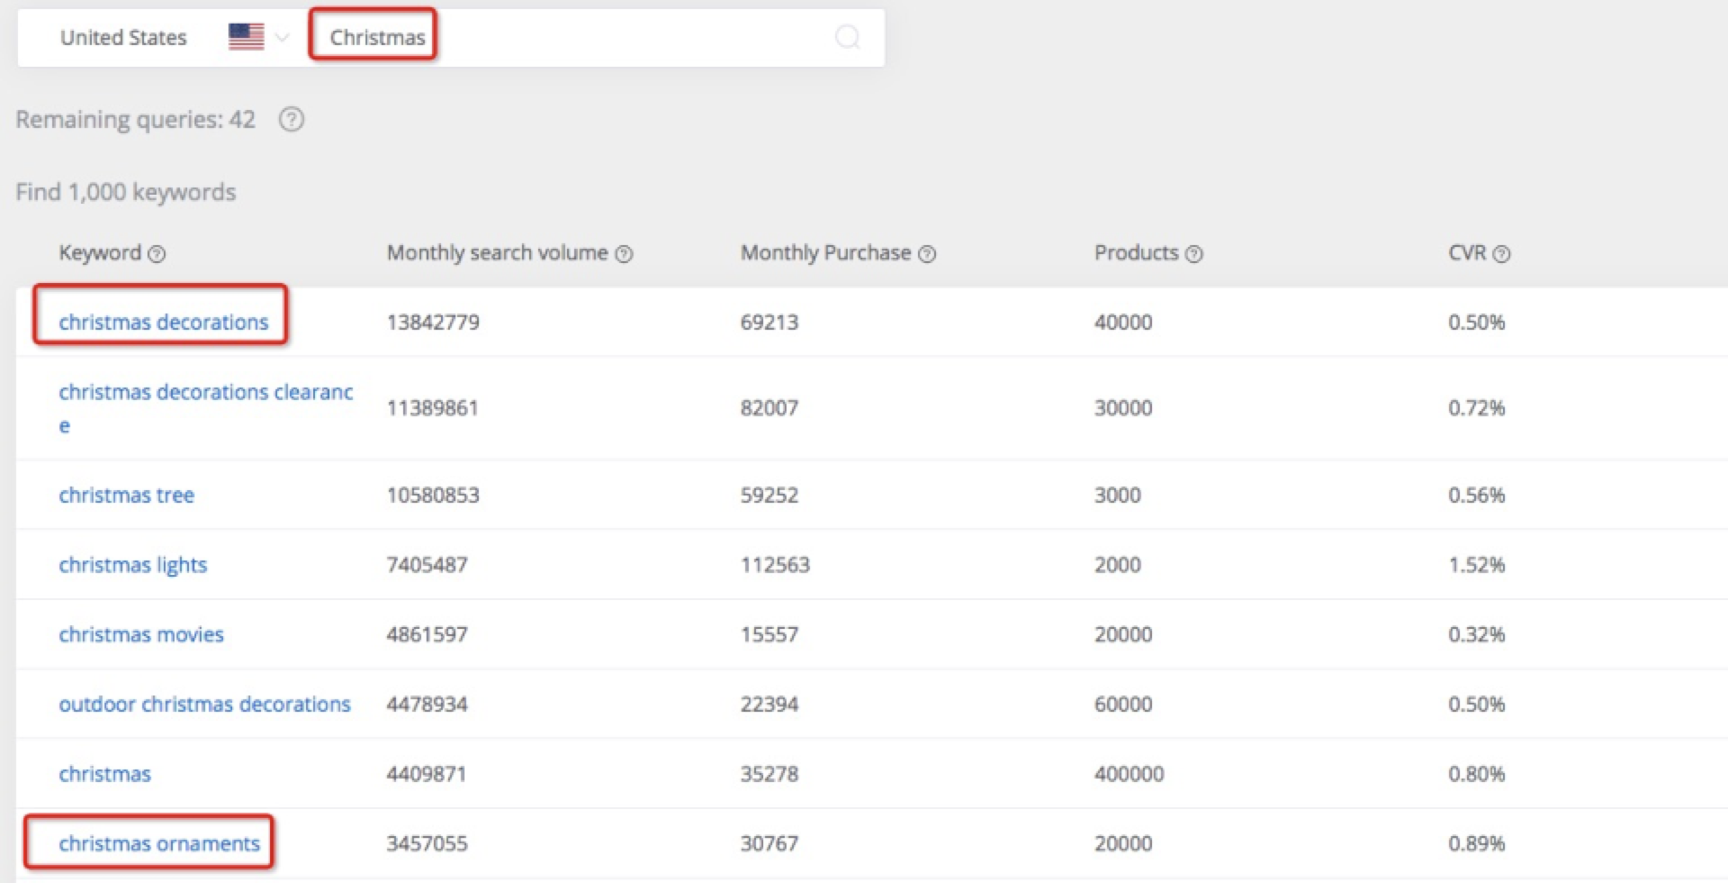Click the Find 1,000 keywords text
This screenshot has height=883, width=1728.
[x=126, y=192]
